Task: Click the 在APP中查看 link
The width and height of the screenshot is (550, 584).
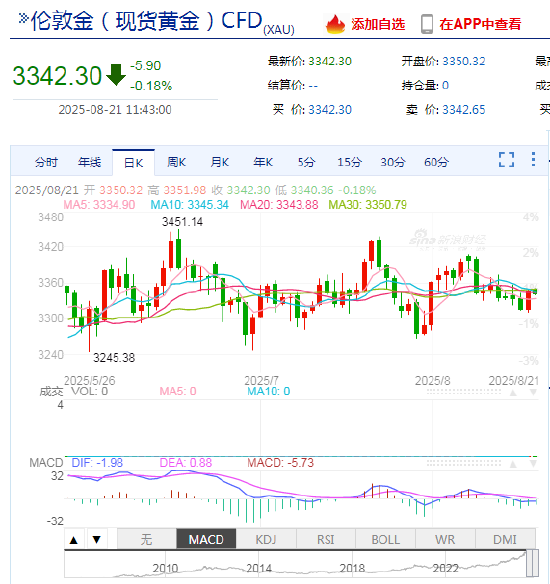Action: coord(480,24)
